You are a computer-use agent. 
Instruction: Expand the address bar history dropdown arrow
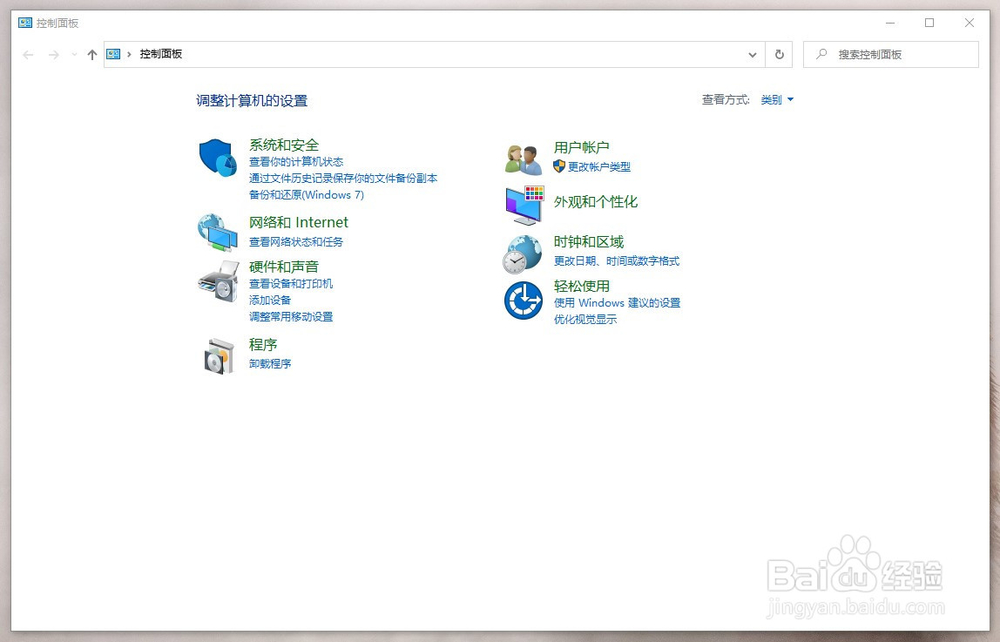pos(753,54)
